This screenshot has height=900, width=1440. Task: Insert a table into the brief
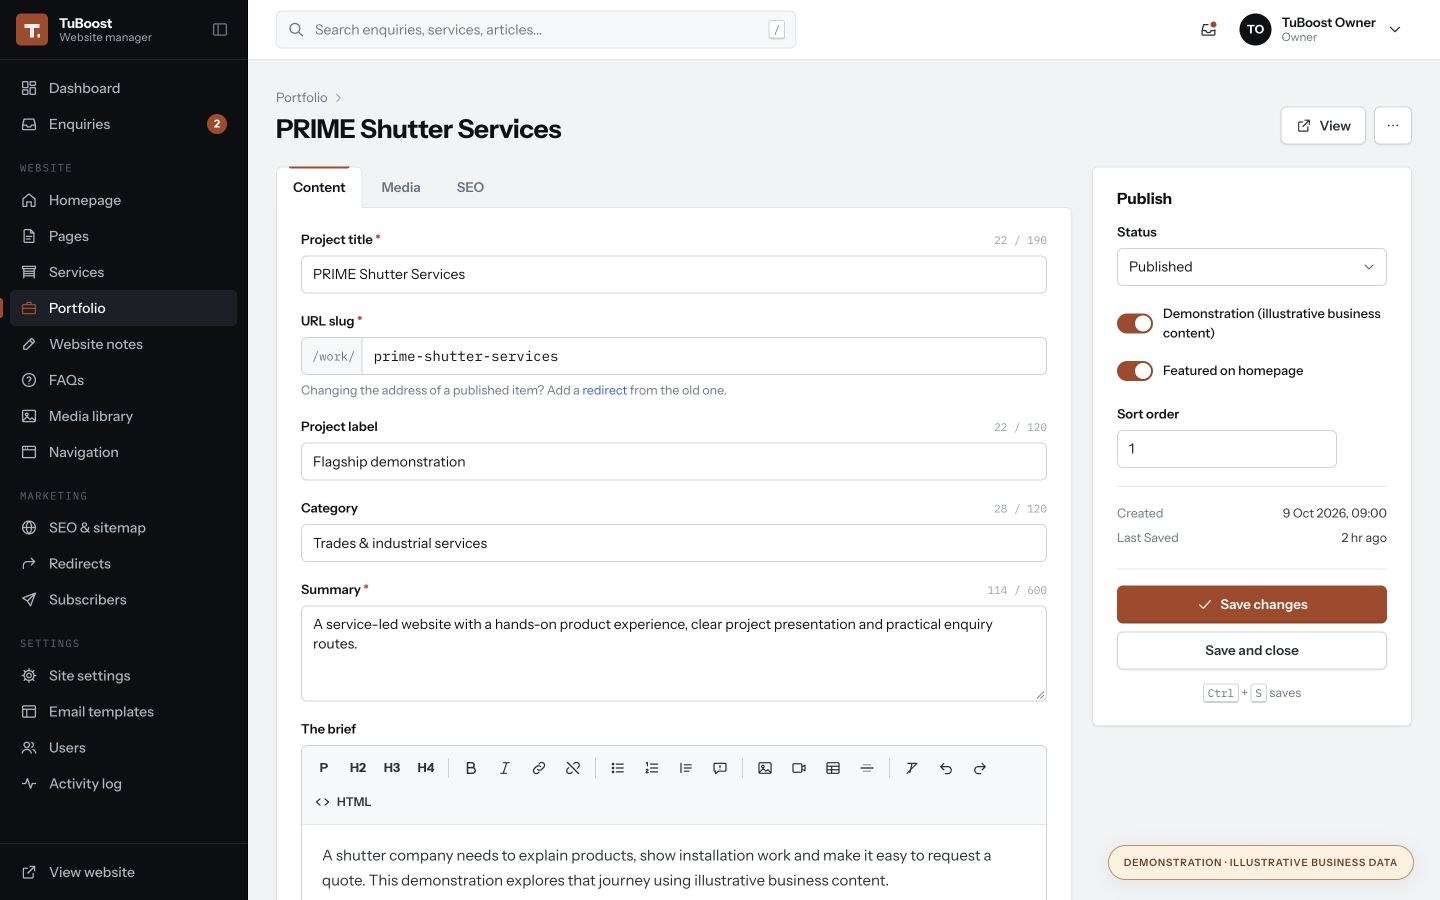click(833, 768)
